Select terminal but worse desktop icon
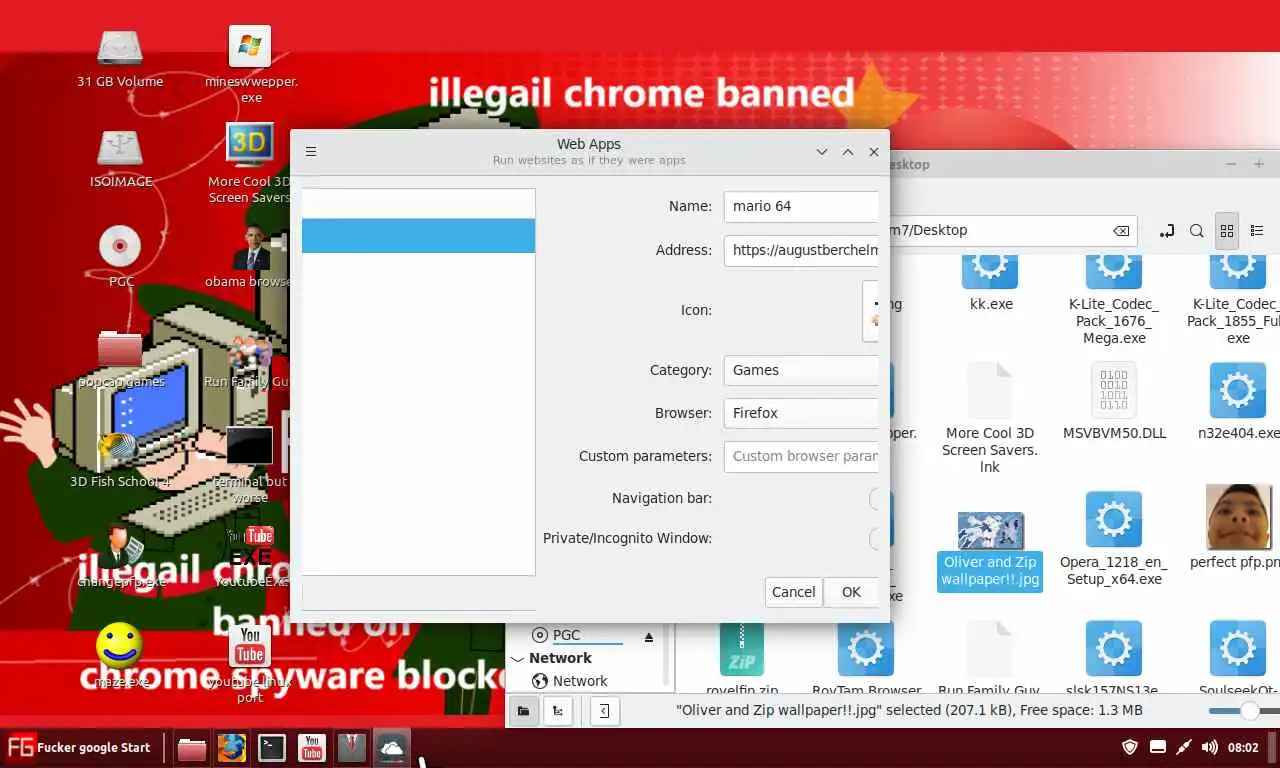This screenshot has width=1280, height=768. (x=250, y=465)
